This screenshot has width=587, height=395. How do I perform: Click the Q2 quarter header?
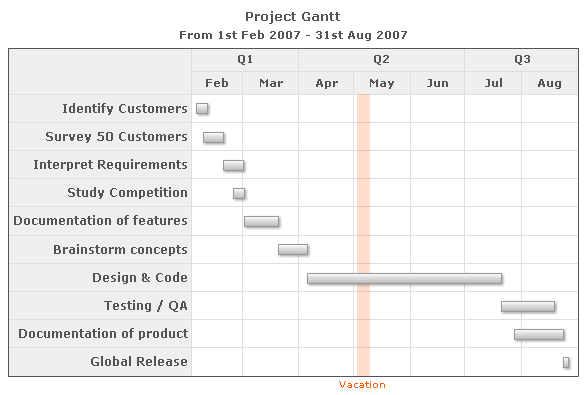(381, 60)
